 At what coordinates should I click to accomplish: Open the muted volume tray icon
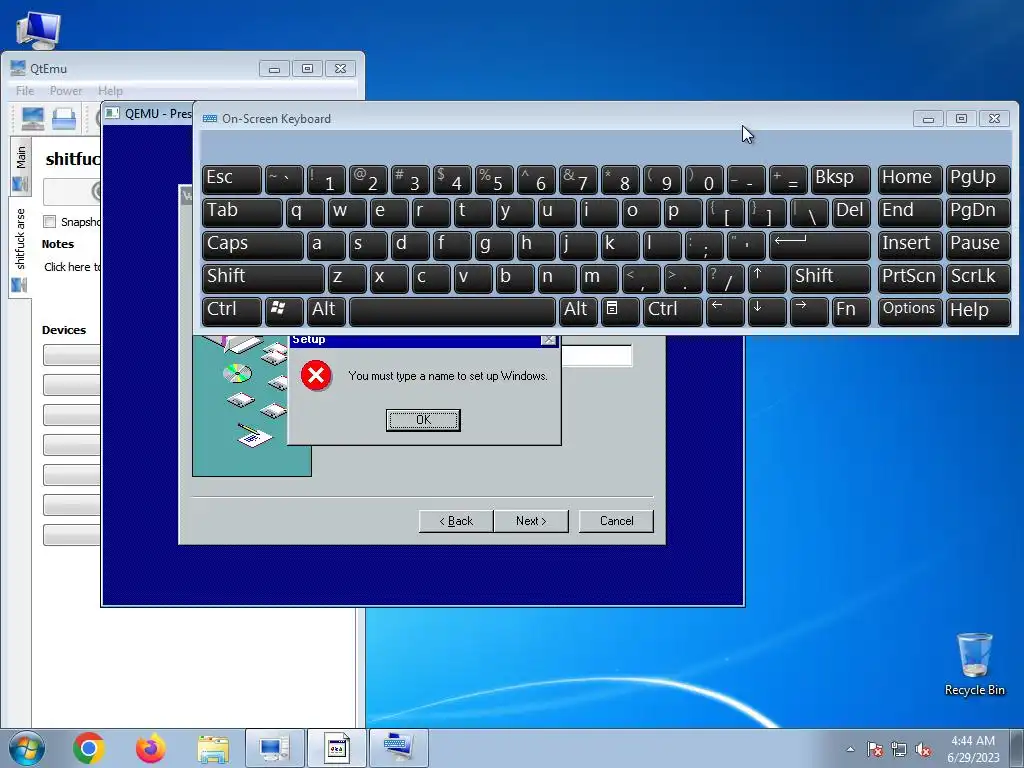(923, 750)
